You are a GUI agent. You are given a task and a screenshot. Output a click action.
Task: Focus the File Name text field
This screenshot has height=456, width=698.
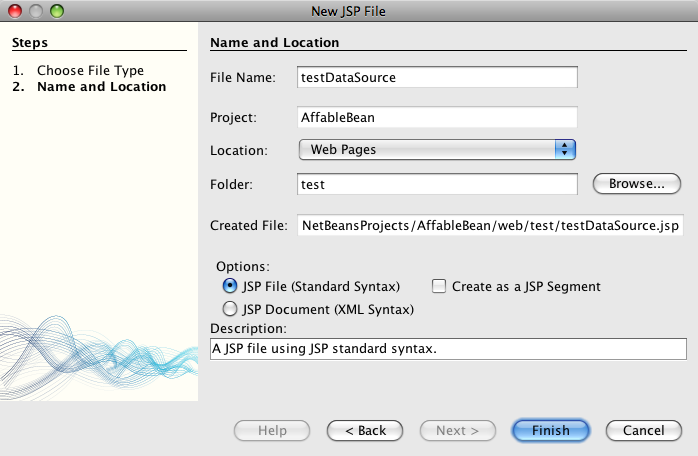tap(438, 76)
